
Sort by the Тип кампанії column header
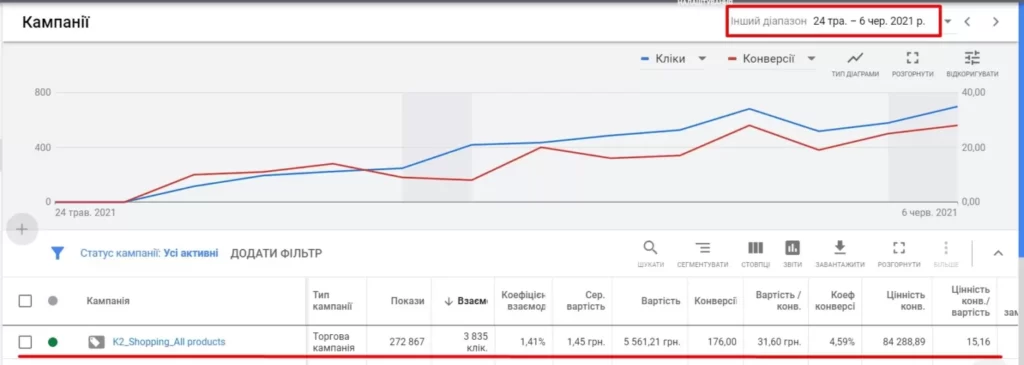click(333, 301)
